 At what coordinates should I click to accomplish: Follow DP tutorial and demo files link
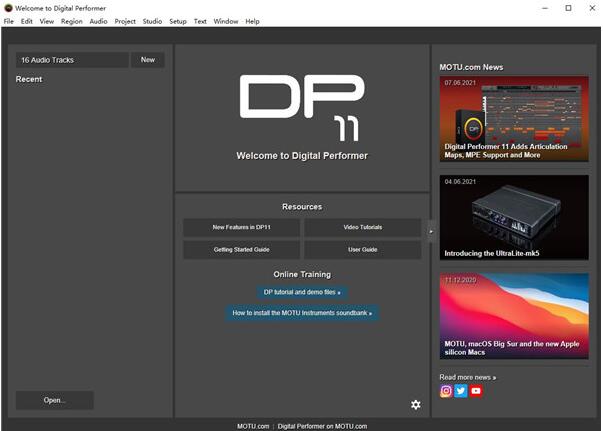pyautogui.click(x=302, y=292)
